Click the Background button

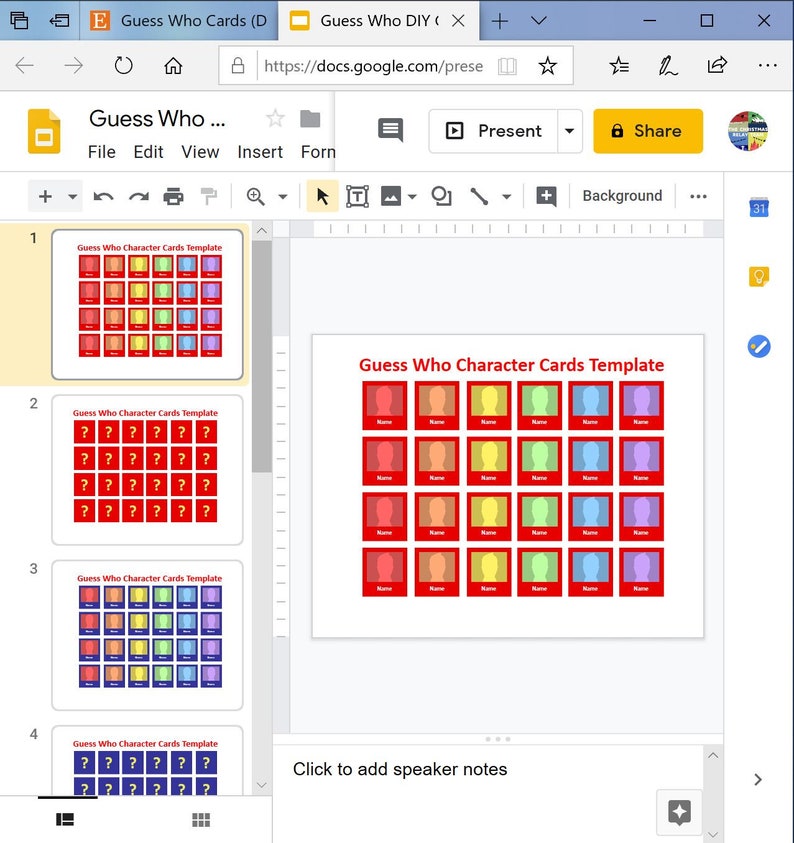[x=623, y=196]
